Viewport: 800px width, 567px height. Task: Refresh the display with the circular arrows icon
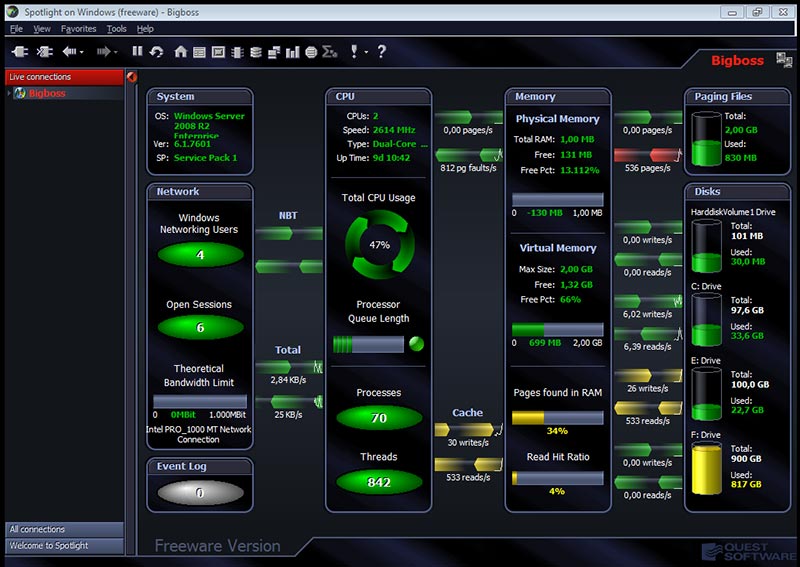157,52
